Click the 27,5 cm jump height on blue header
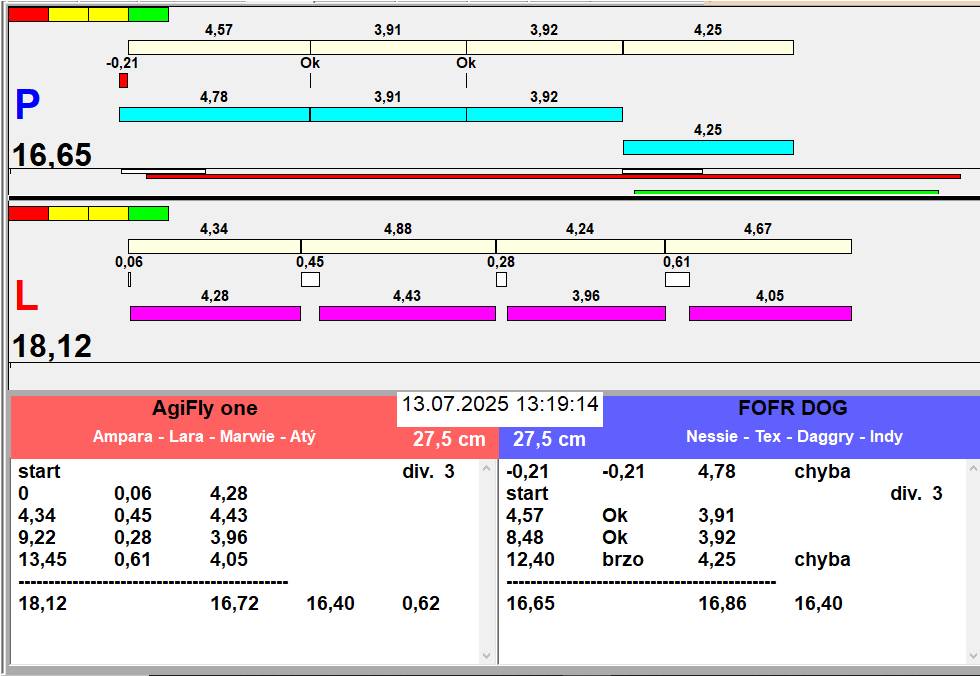Image resolution: width=980 pixels, height=676 pixels. (549, 439)
